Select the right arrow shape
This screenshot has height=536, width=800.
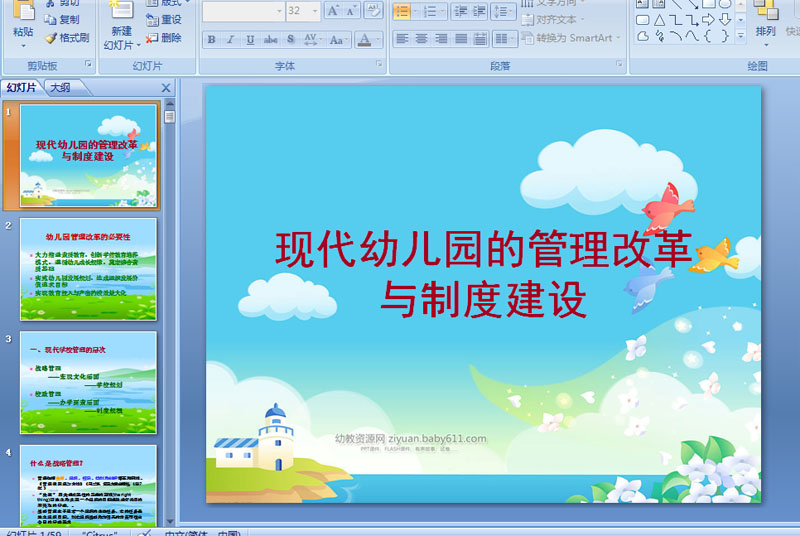[708, 20]
